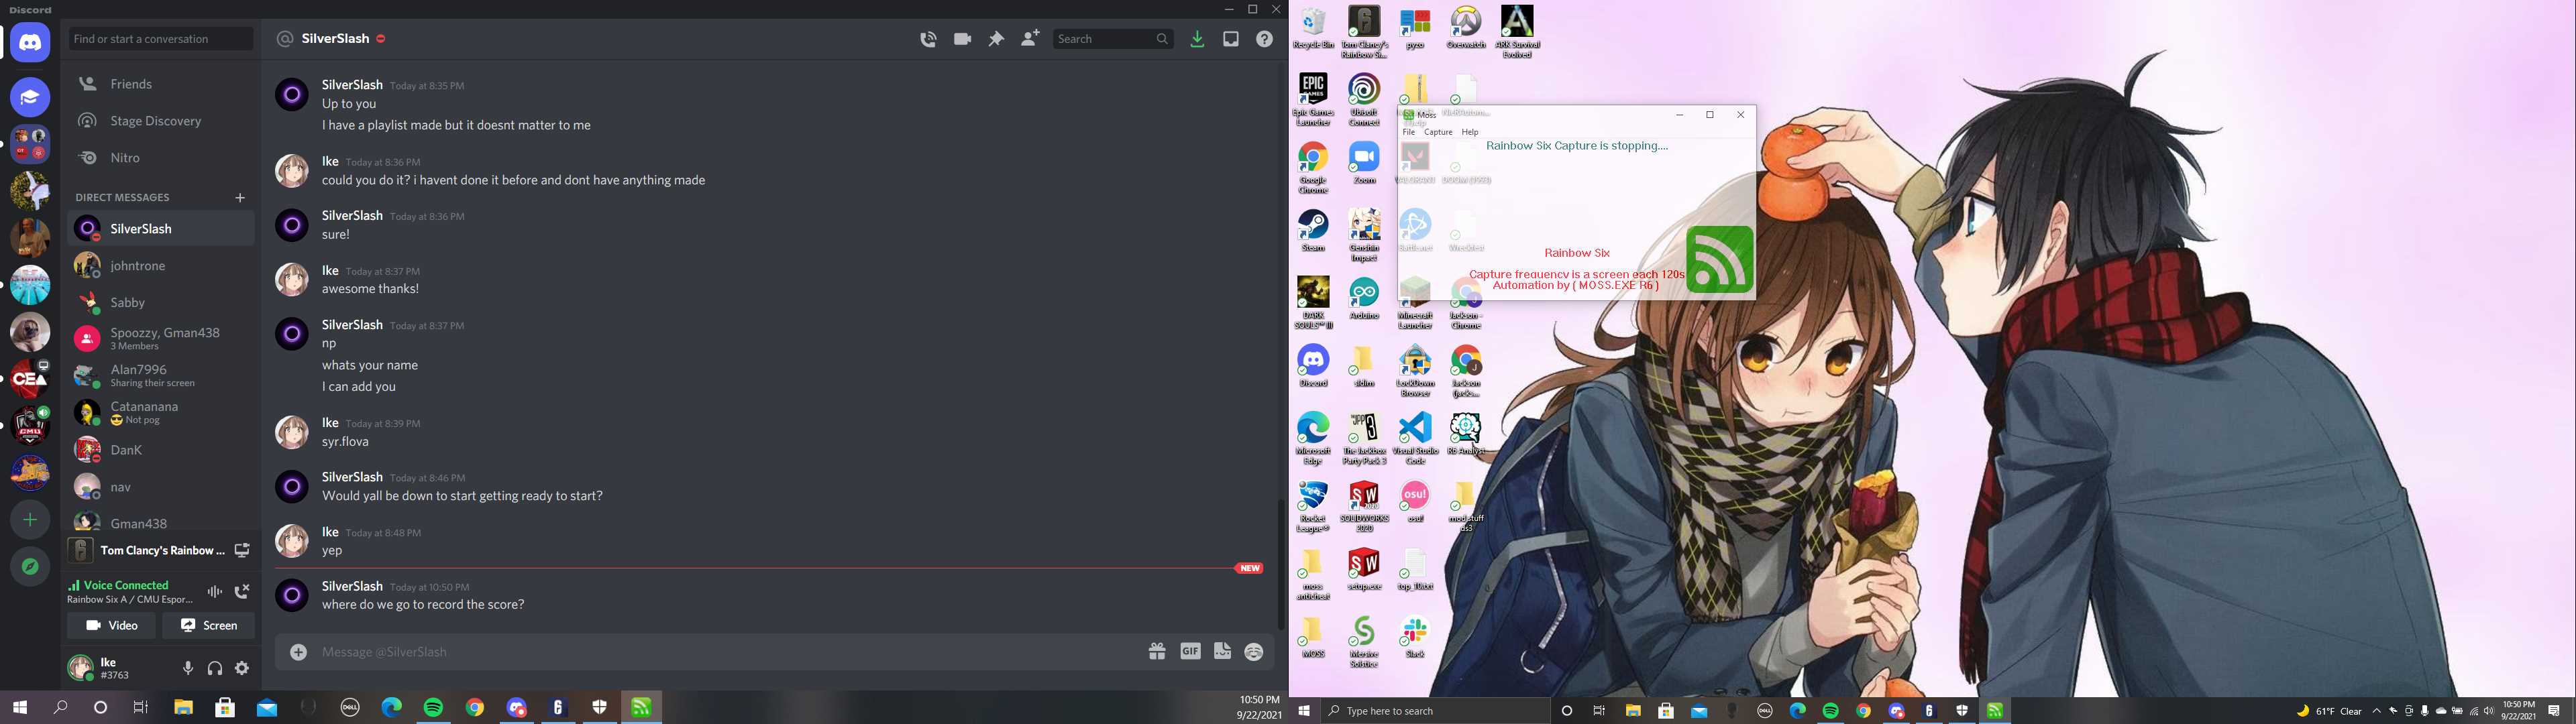
Task: Open Discord help question mark icon
Action: (1265, 39)
